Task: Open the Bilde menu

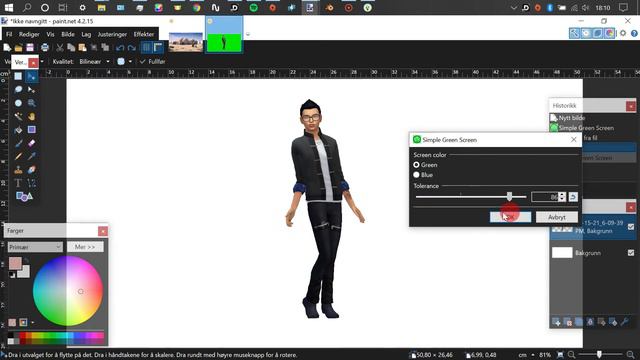Action: pyautogui.click(x=68, y=34)
